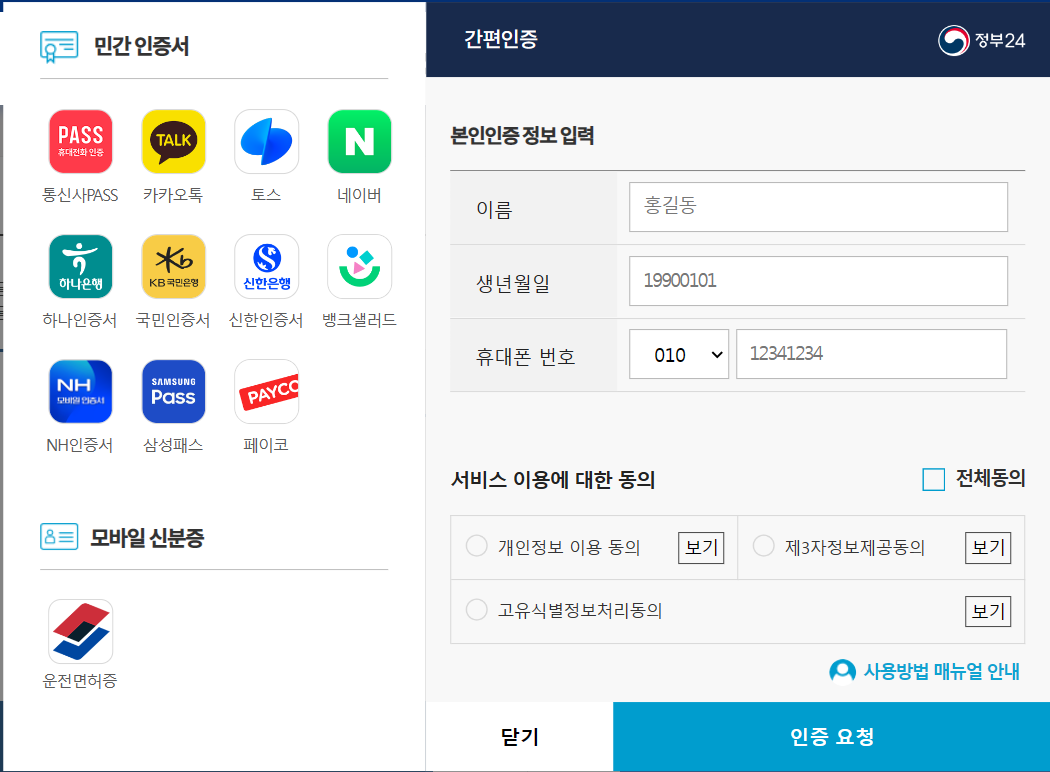Image resolution: width=1050 pixels, height=772 pixels.
Task: Choose the 네이버 green N icon
Action: tap(360, 141)
